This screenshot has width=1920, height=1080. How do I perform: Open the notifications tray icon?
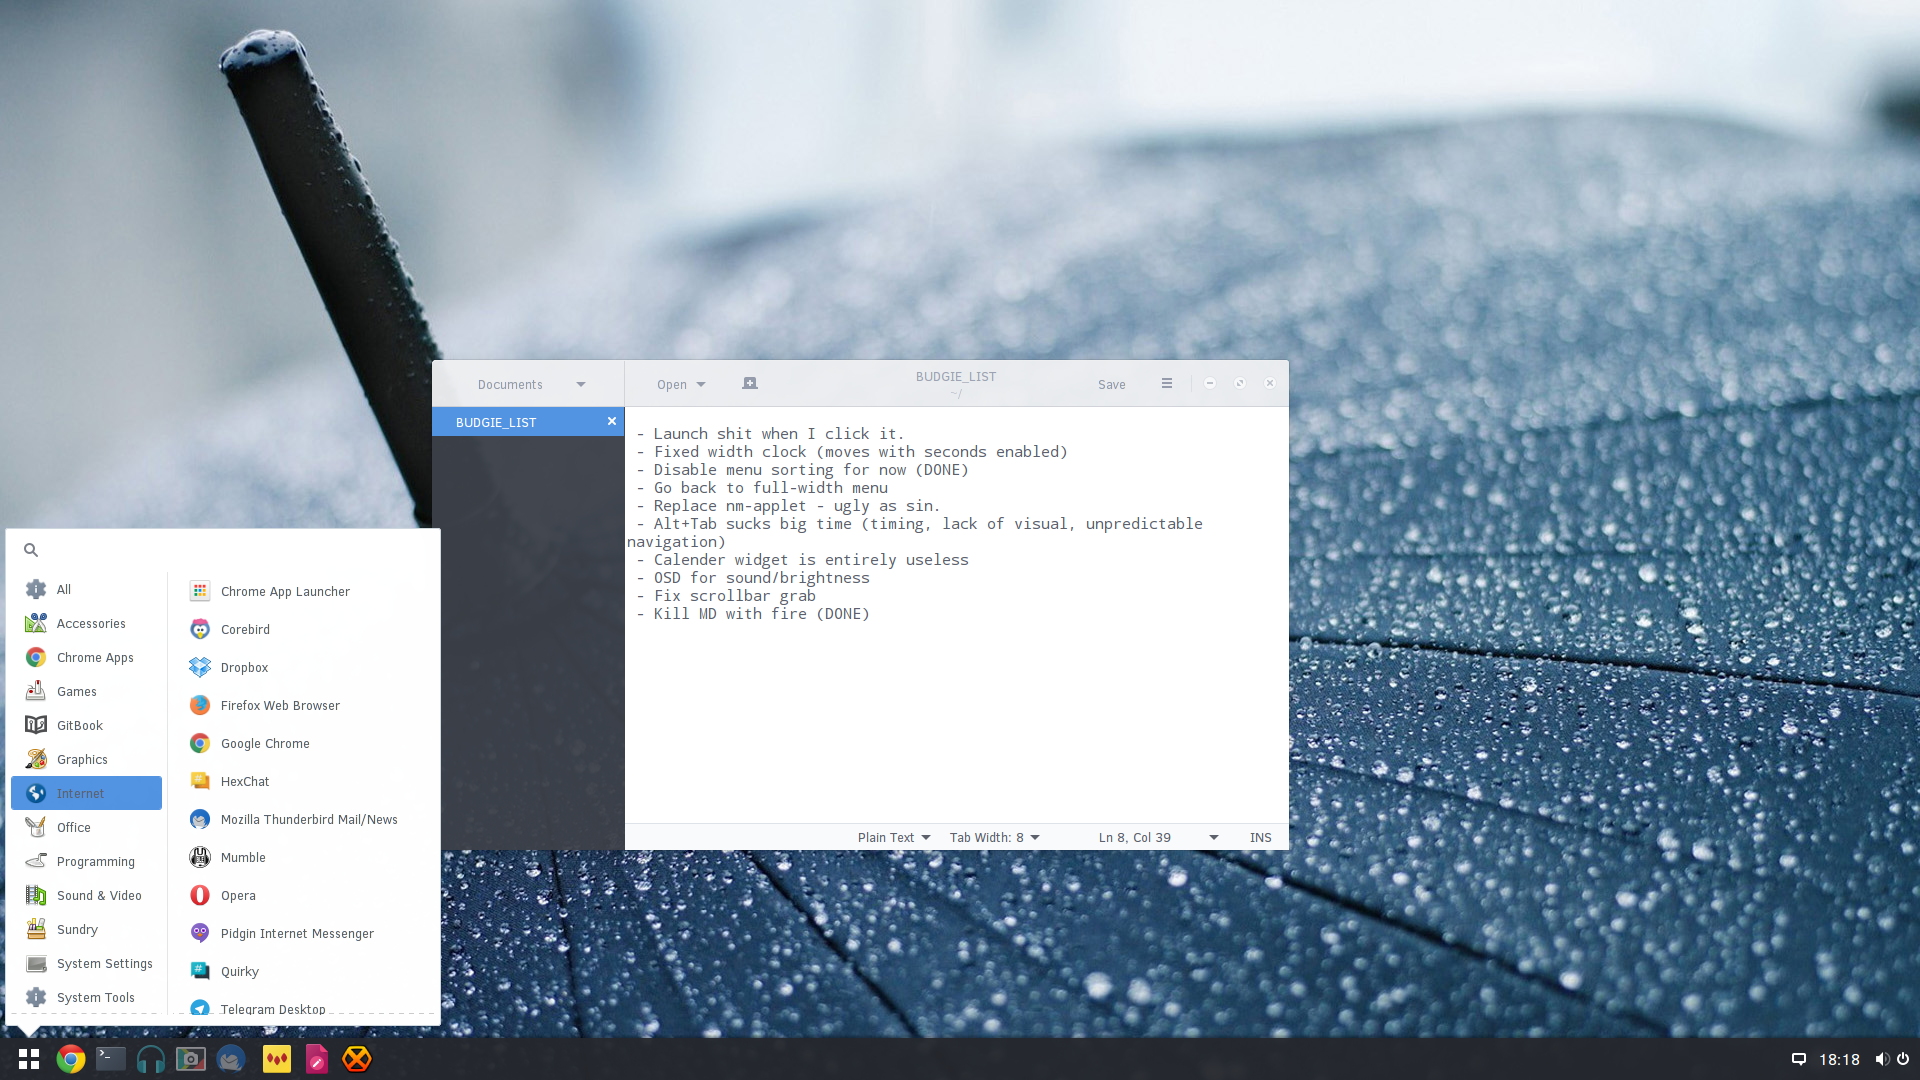pos(1798,1059)
